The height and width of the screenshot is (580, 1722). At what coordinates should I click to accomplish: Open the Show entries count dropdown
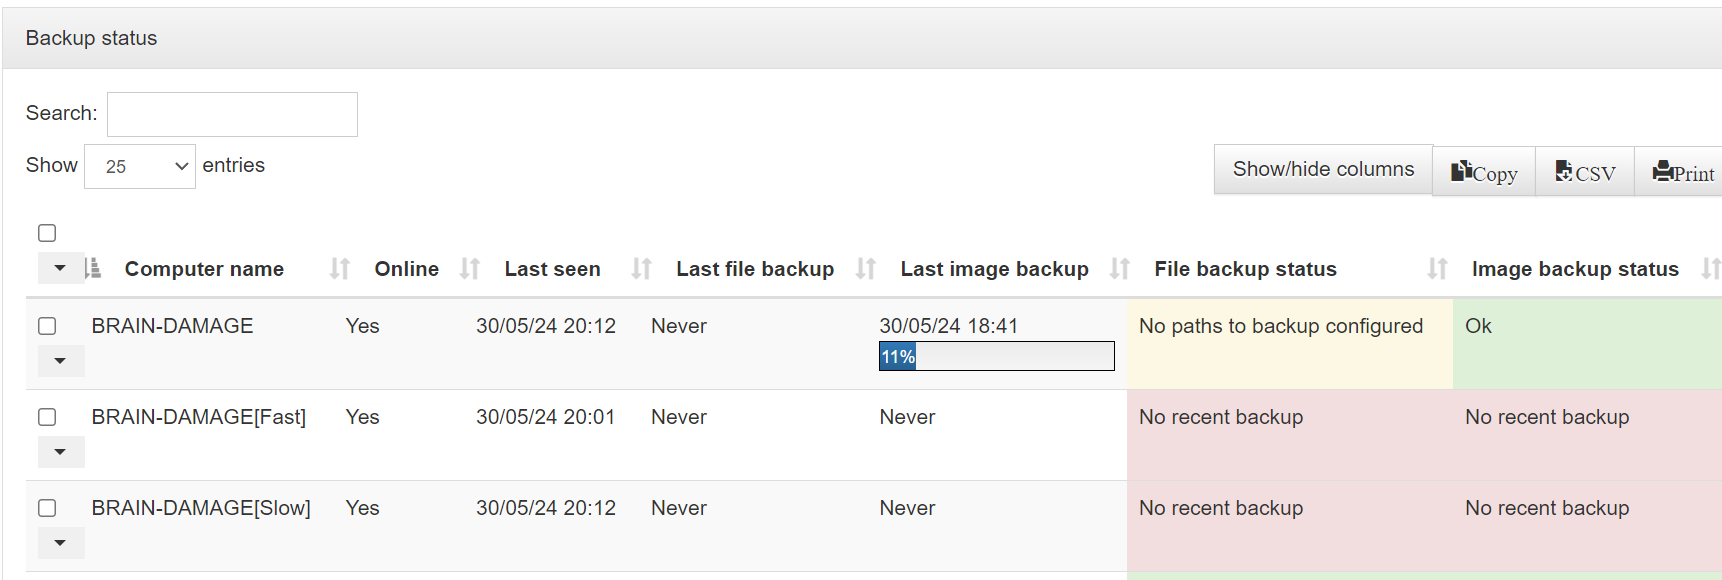[140, 166]
